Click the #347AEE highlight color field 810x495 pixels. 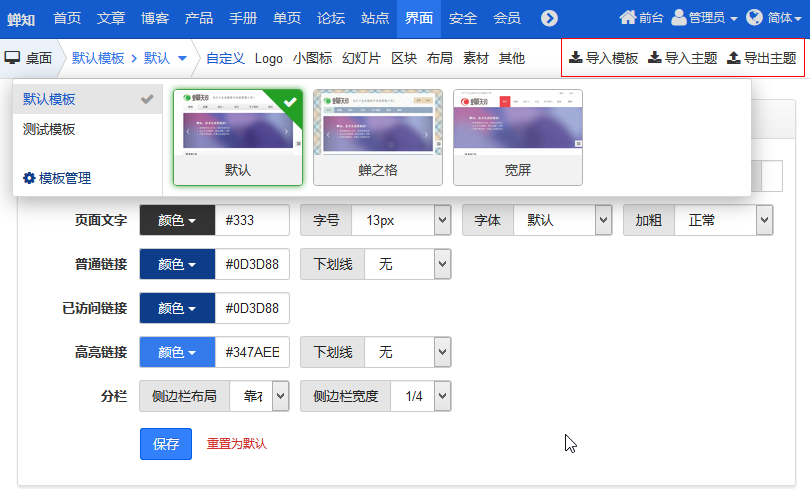(x=252, y=352)
